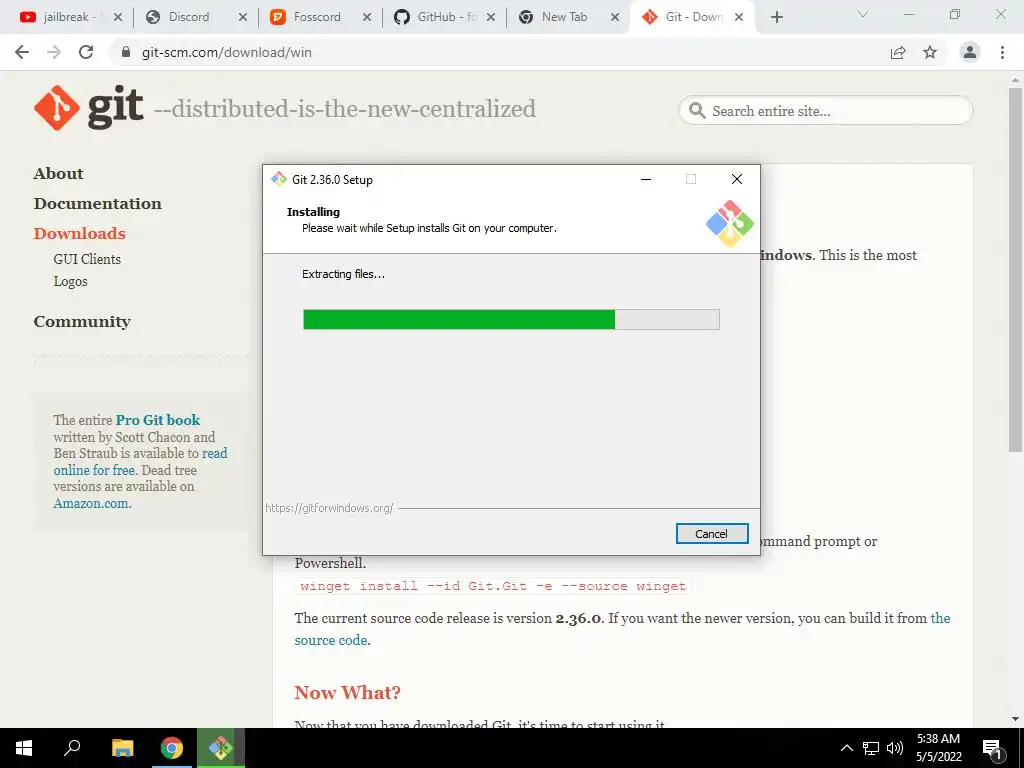Screen dimensions: 1024x768
Task: View site security lock information
Action: point(126,52)
